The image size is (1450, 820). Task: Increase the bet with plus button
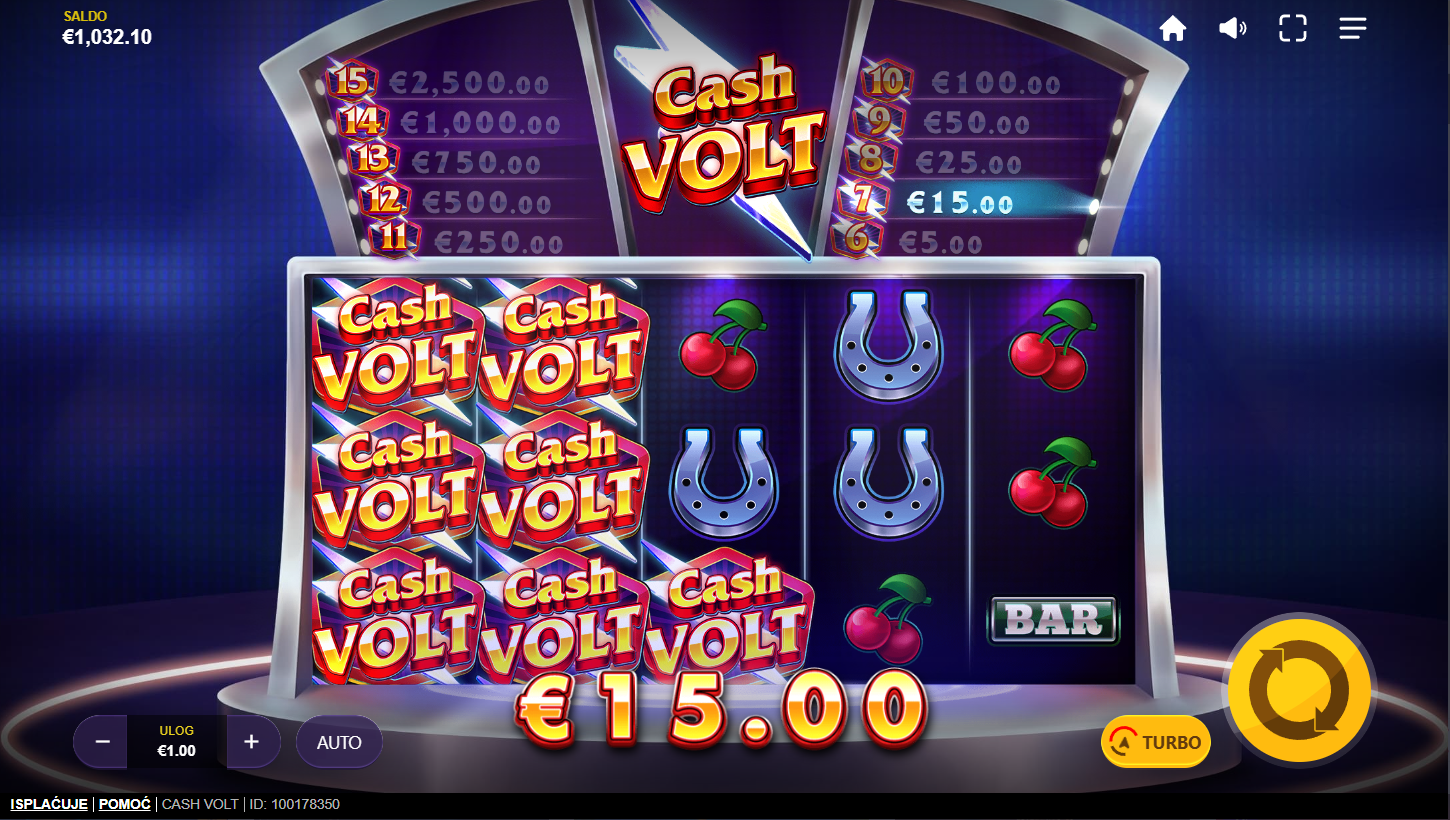[252, 742]
